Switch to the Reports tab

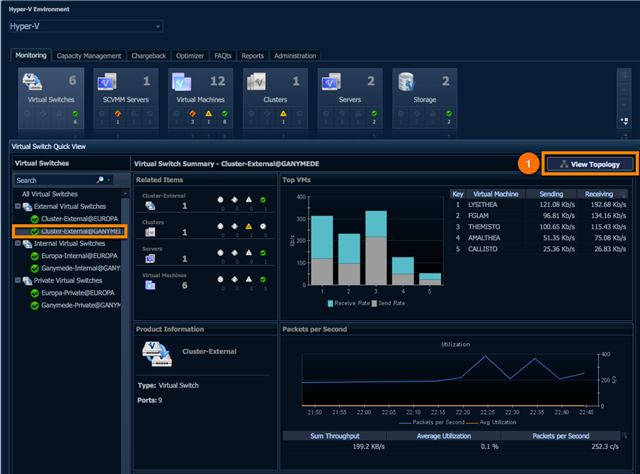[x=253, y=56]
